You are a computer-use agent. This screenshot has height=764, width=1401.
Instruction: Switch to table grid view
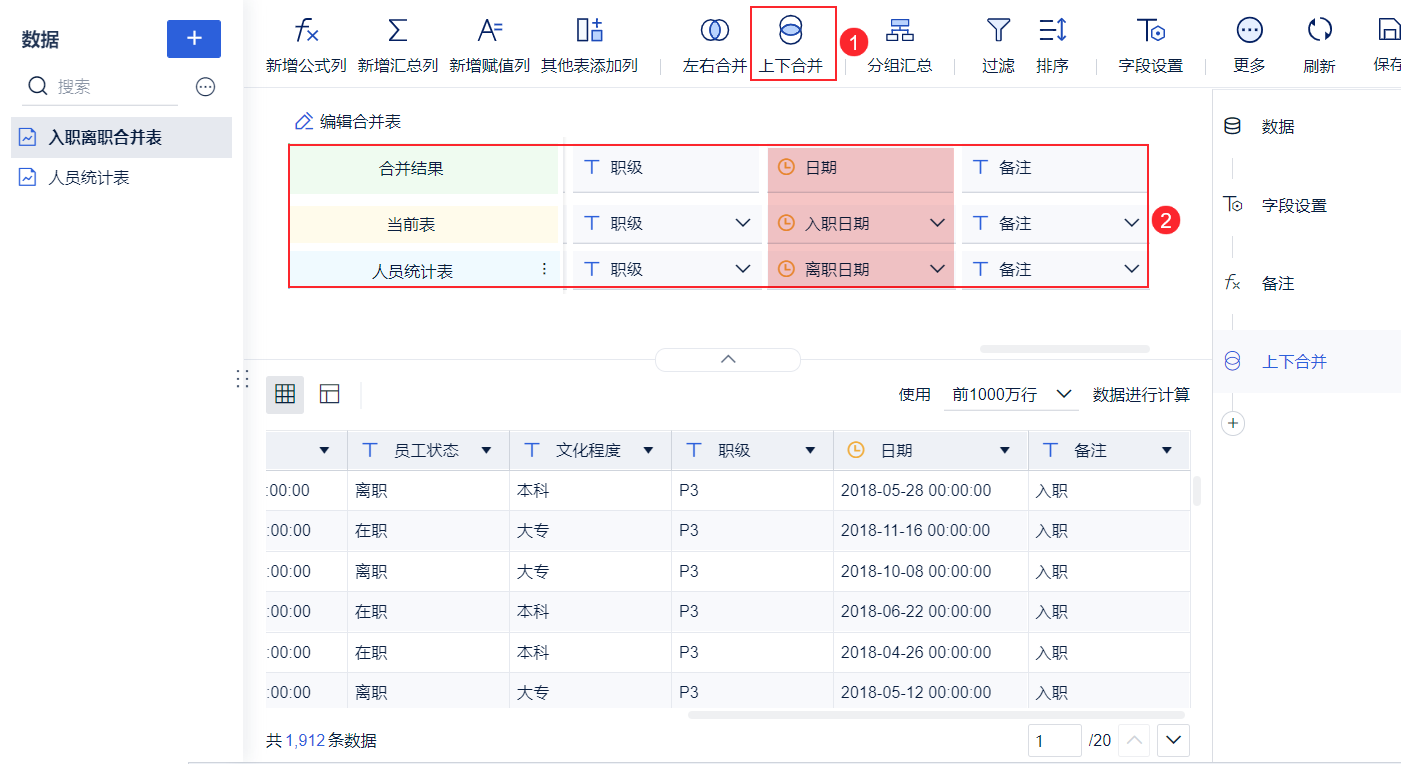(x=285, y=394)
